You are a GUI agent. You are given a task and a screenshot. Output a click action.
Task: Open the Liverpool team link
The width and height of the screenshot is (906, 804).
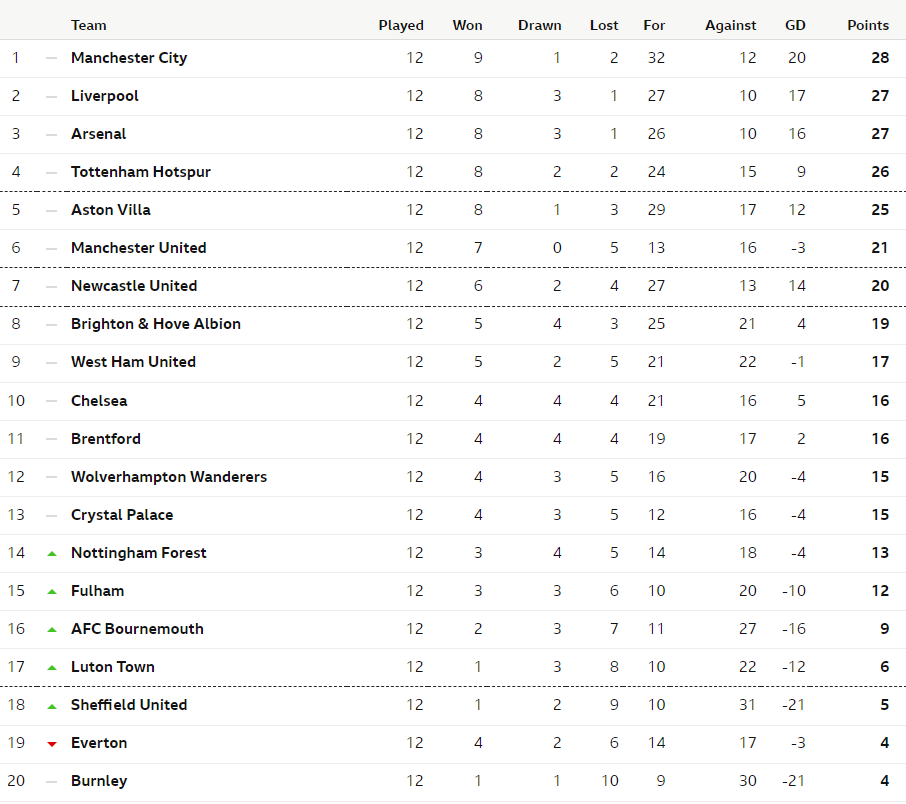pos(105,96)
